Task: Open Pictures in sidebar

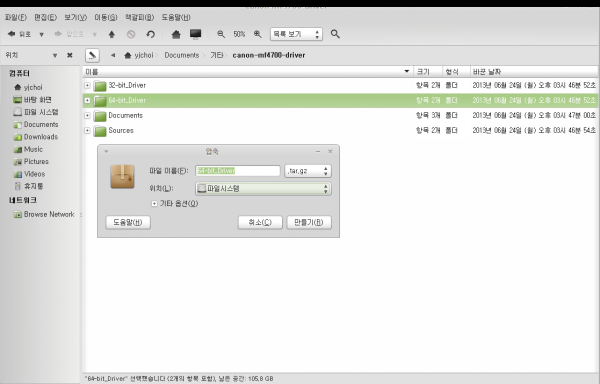Action: pos(31,161)
